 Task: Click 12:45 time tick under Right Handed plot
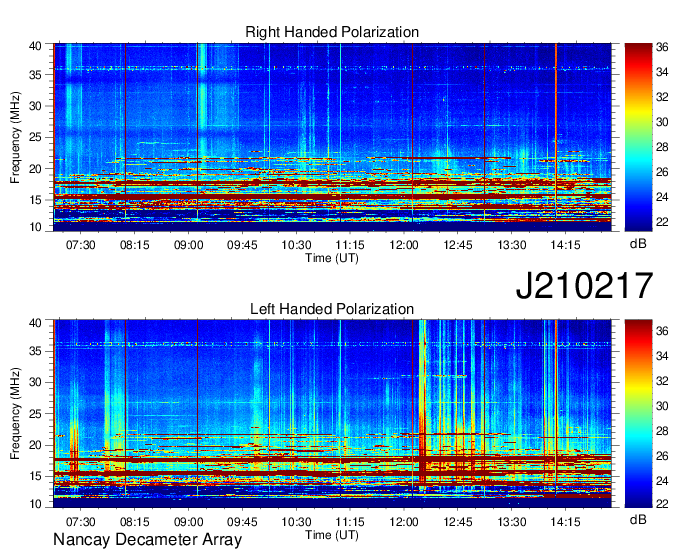point(458,245)
